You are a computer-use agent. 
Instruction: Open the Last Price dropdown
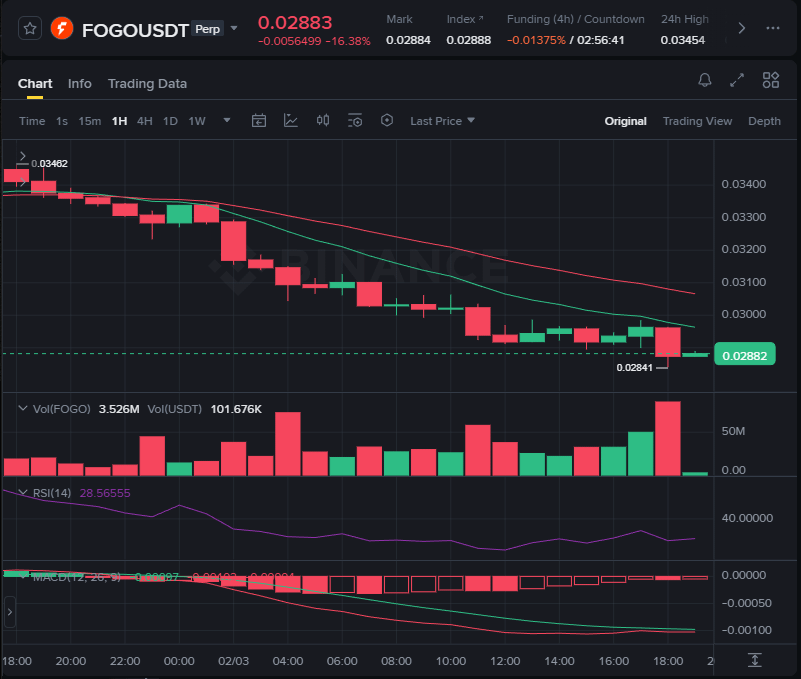tap(442, 121)
